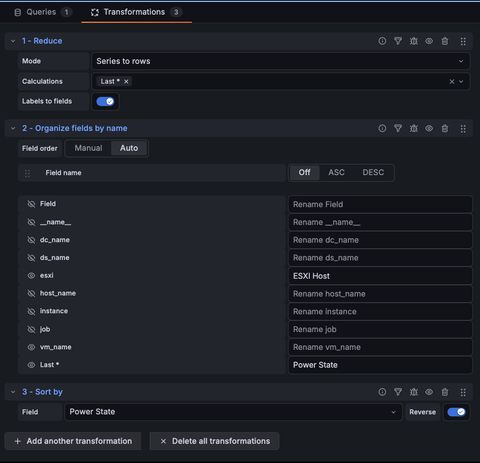Open filter options for Reduce transformation
This screenshot has height=463, width=480.
tap(398, 41)
